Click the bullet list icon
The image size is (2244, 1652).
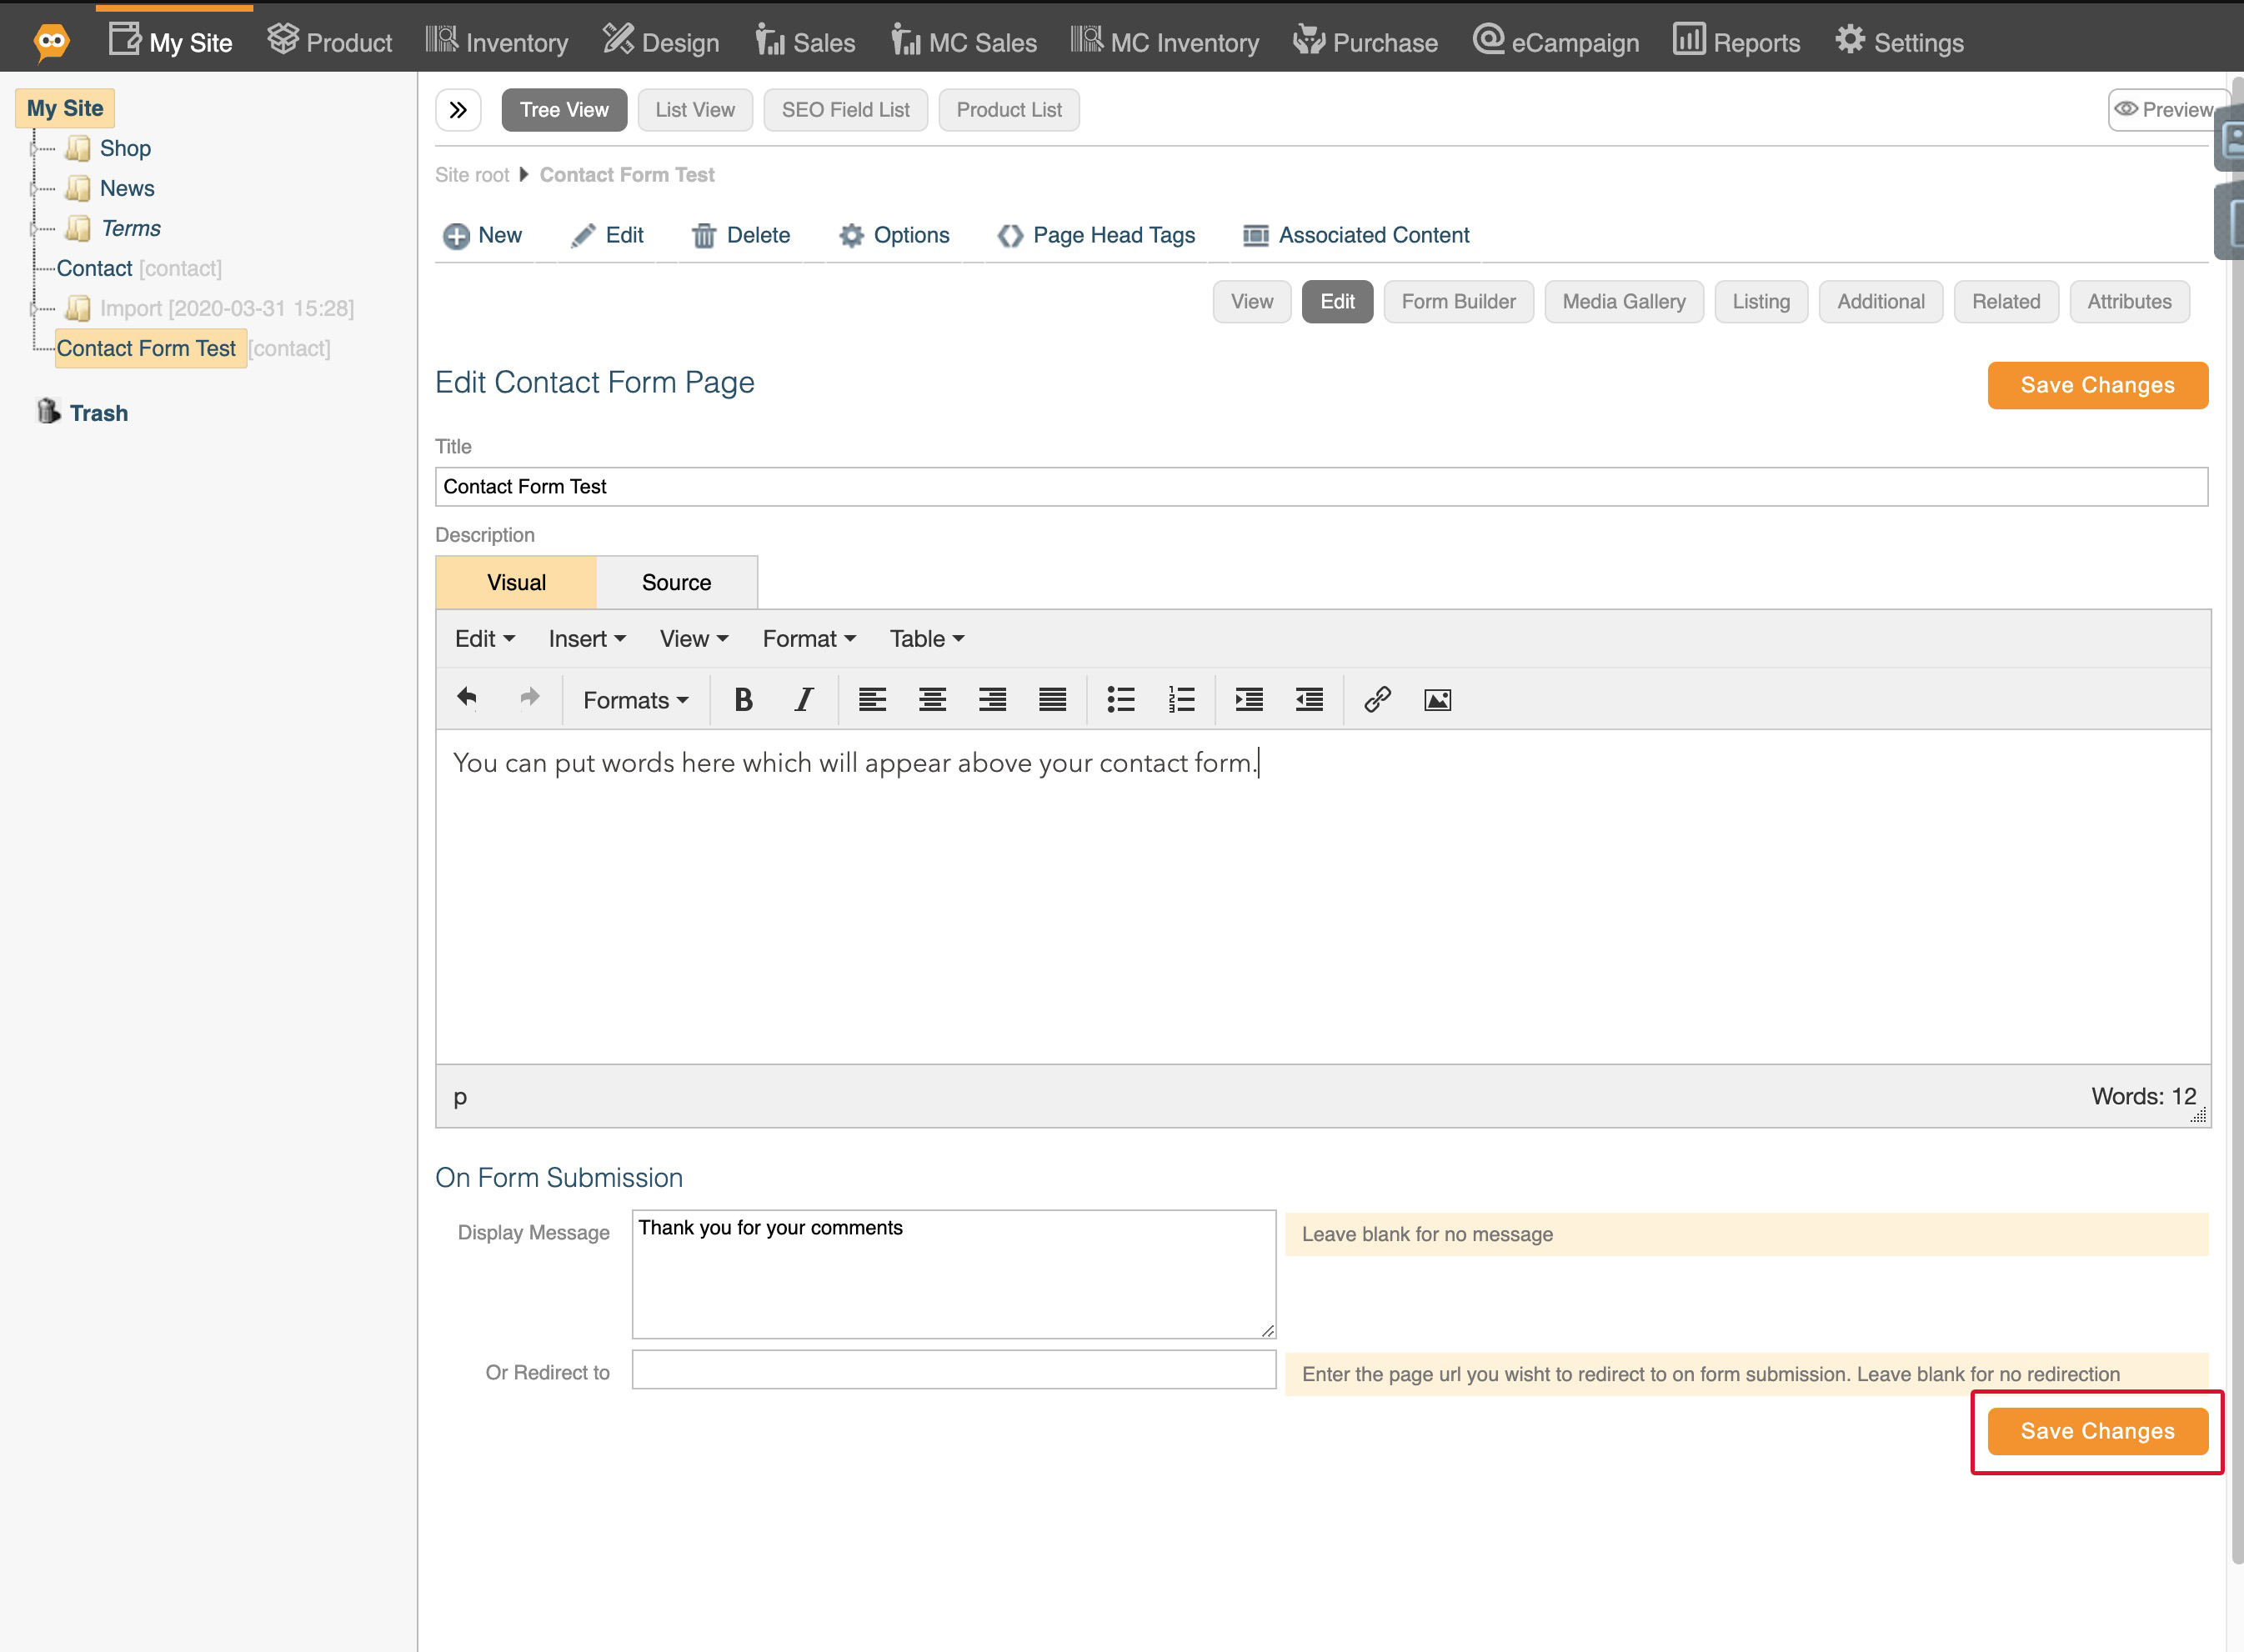pos(1122,698)
